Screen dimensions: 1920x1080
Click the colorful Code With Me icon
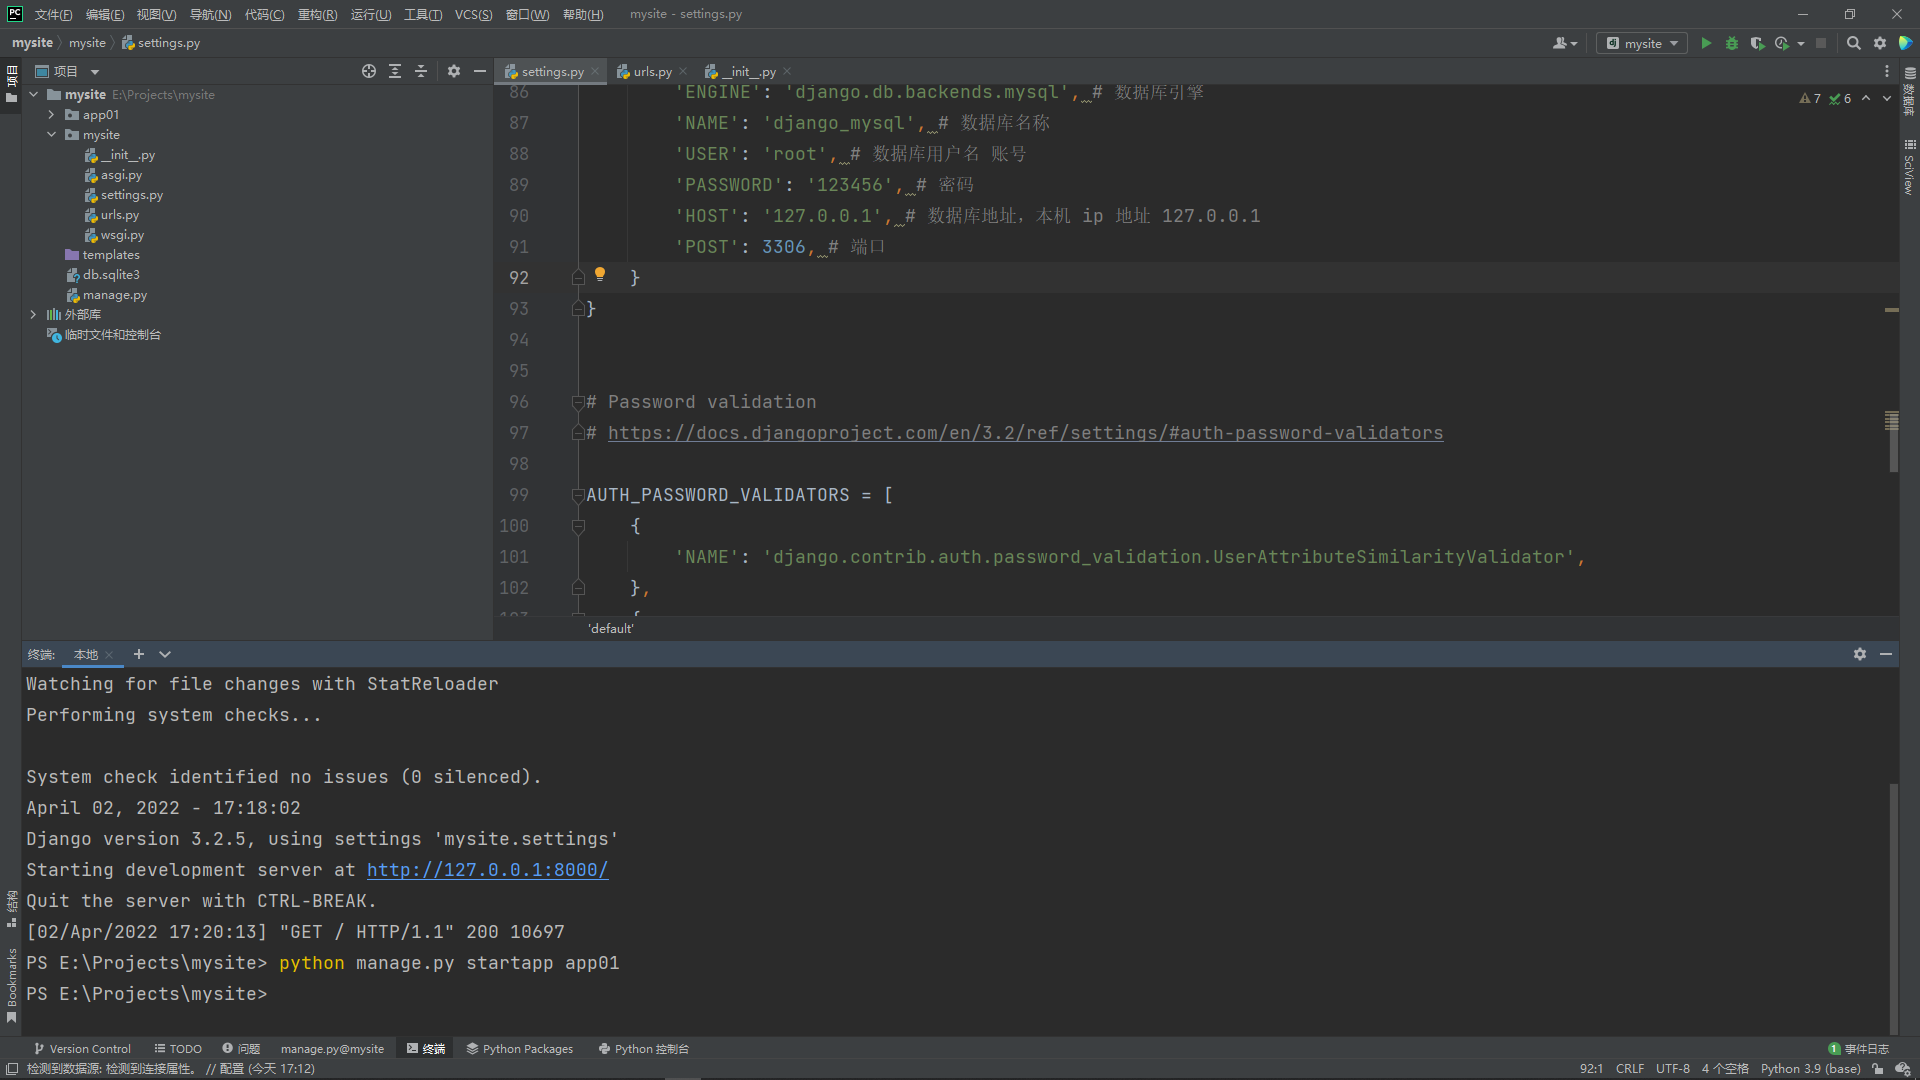1905,43
